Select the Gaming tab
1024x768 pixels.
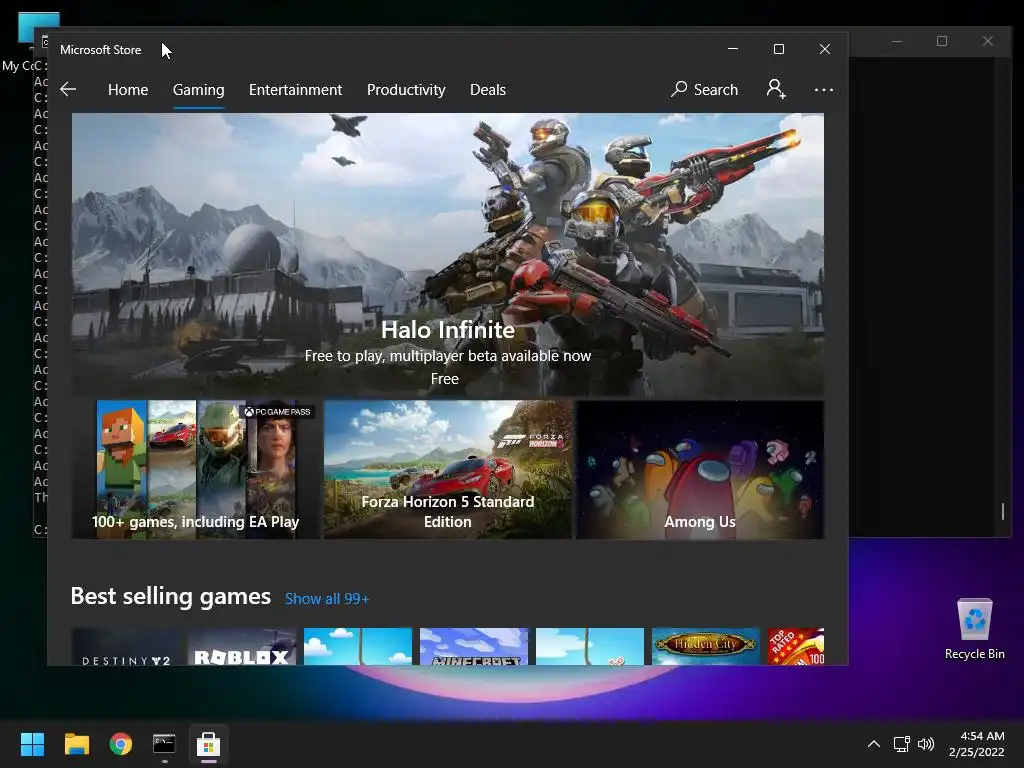coord(199,89)
